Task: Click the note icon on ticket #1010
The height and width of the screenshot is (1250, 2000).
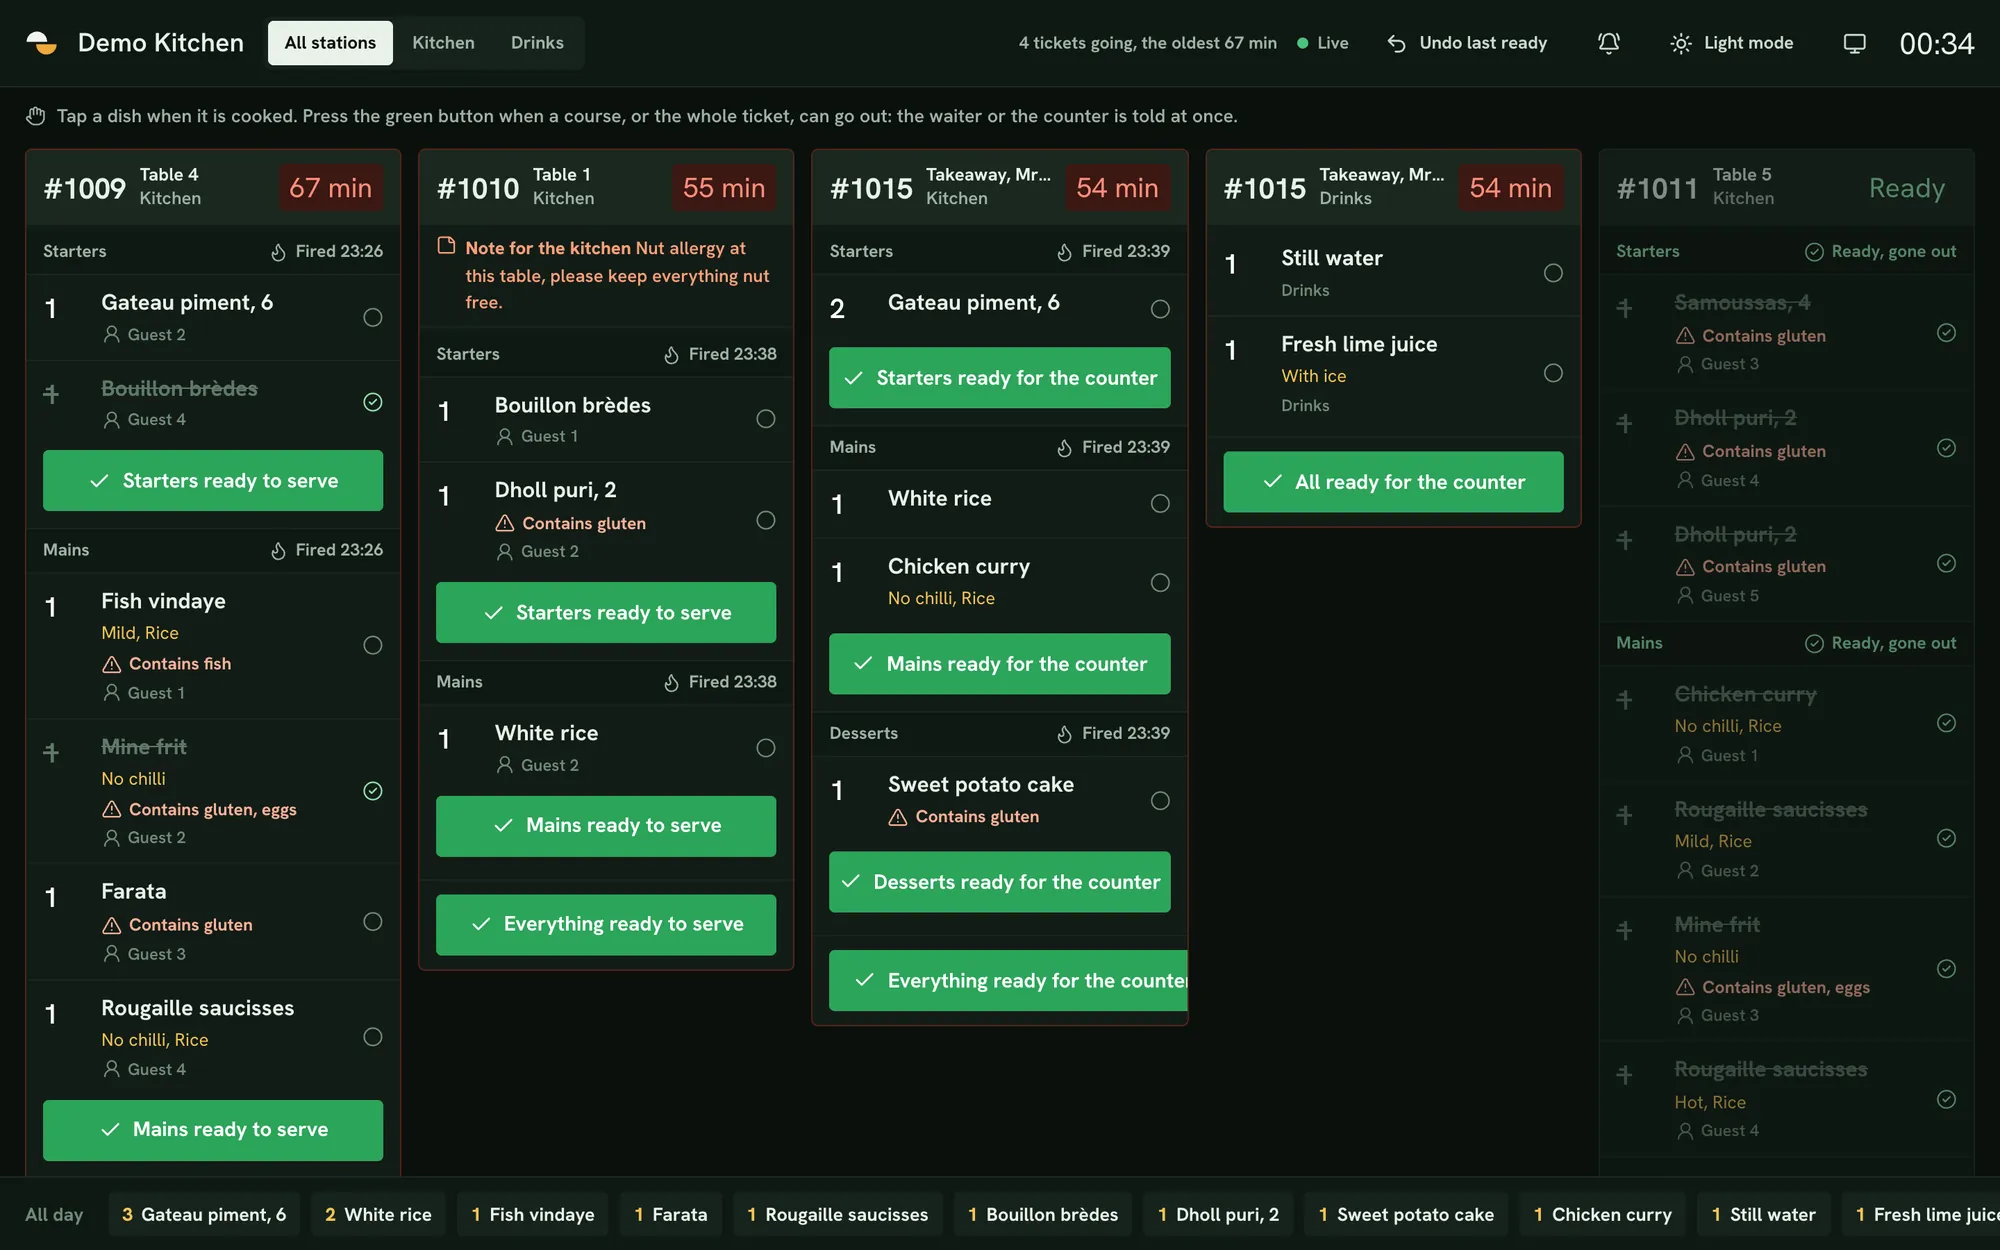Action: click(x=446, y=246)
